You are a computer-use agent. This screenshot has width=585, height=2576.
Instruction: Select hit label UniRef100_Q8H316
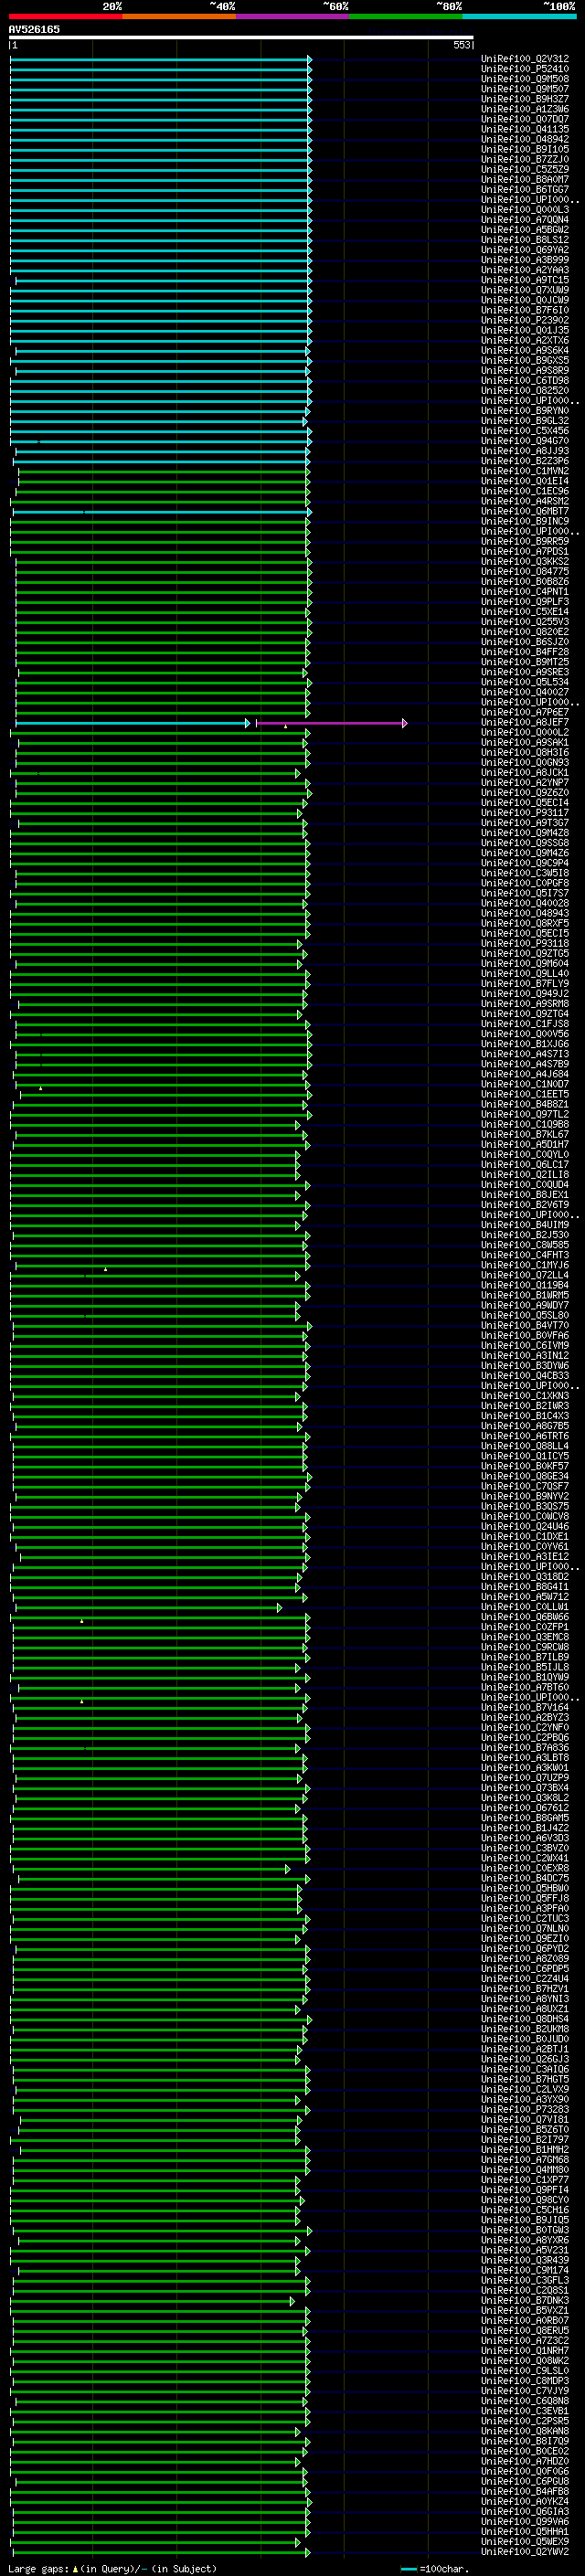point(525,752)
